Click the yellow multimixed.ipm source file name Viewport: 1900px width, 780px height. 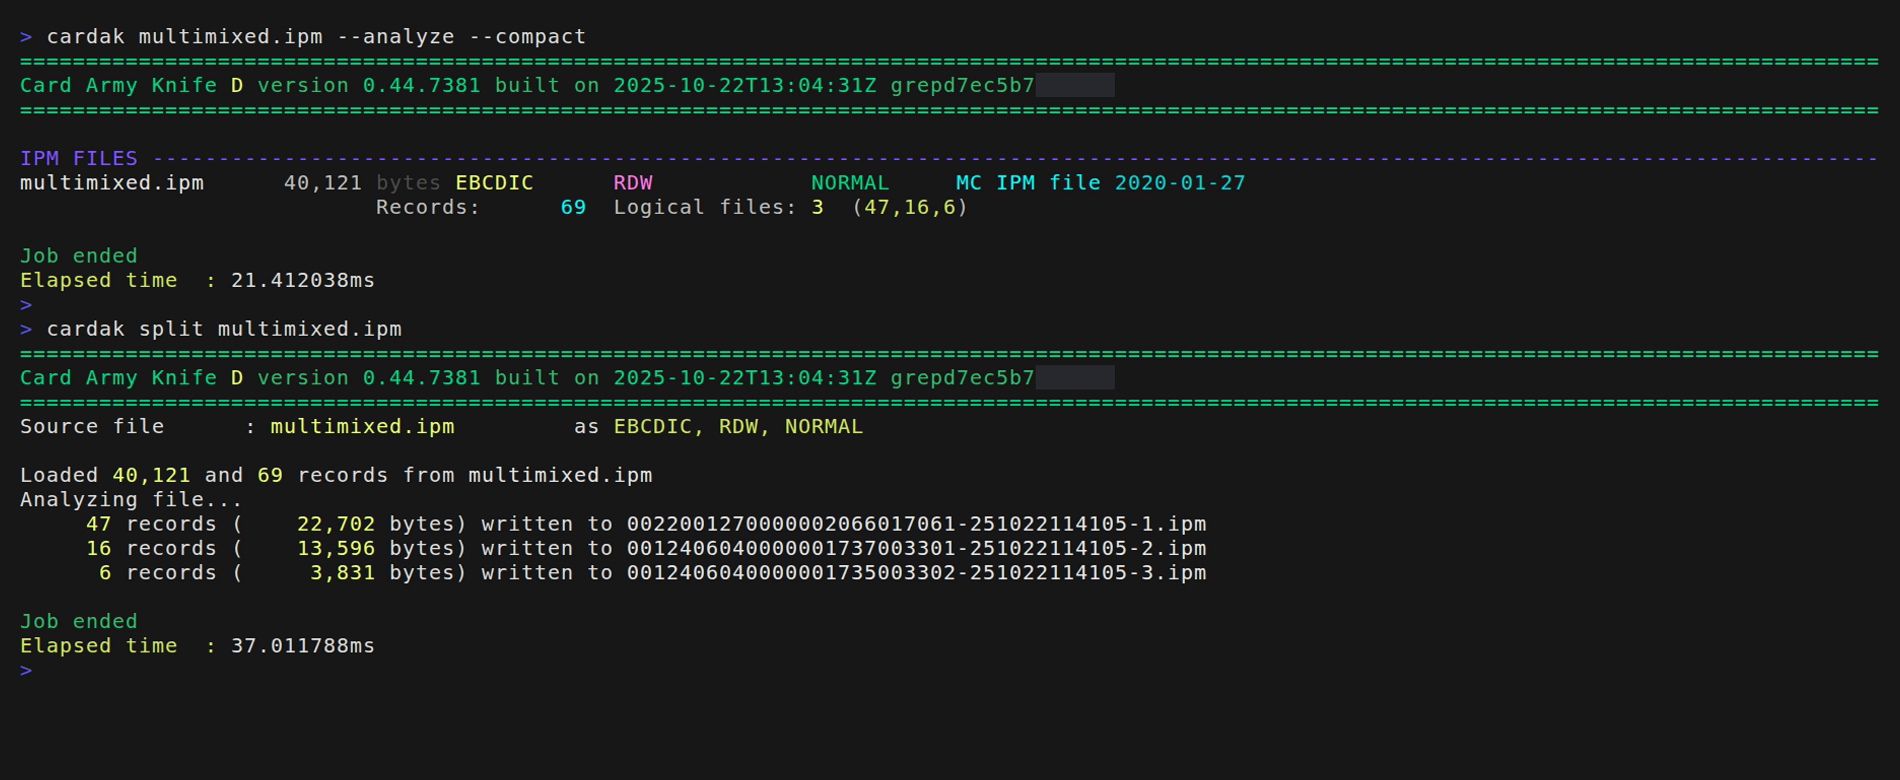coord(362,427)
